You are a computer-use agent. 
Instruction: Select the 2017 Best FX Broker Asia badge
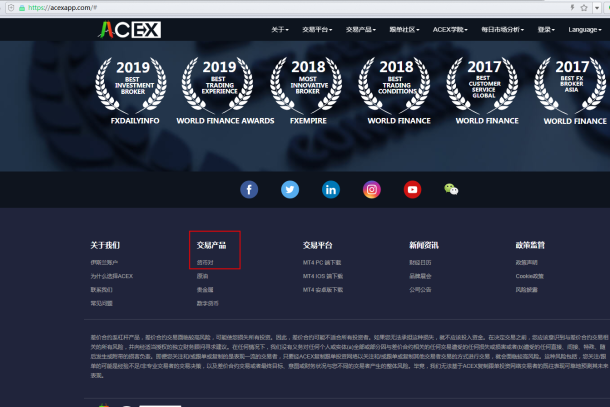pyautogui.click(x=570, y=86)
